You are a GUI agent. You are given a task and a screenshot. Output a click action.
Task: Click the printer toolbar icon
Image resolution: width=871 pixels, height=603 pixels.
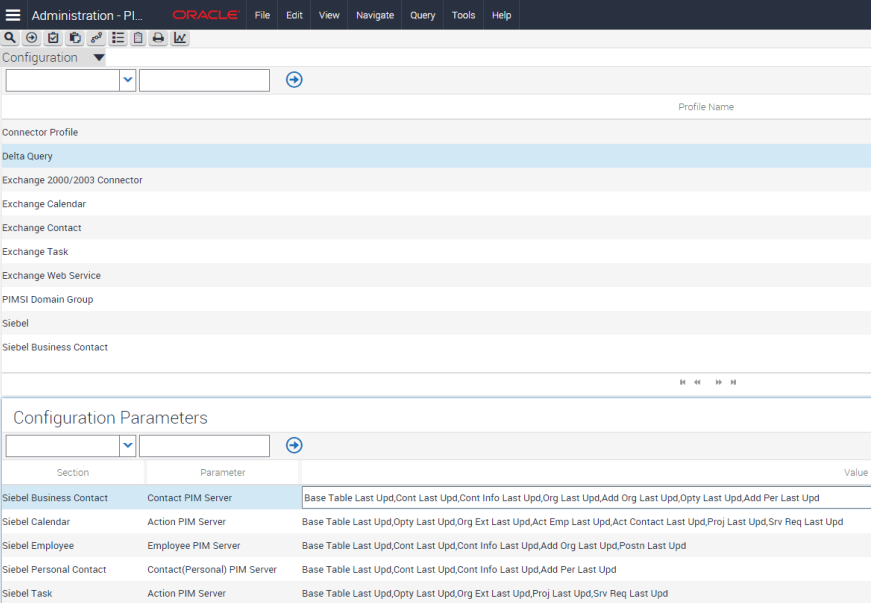click(x=158, y=38)
